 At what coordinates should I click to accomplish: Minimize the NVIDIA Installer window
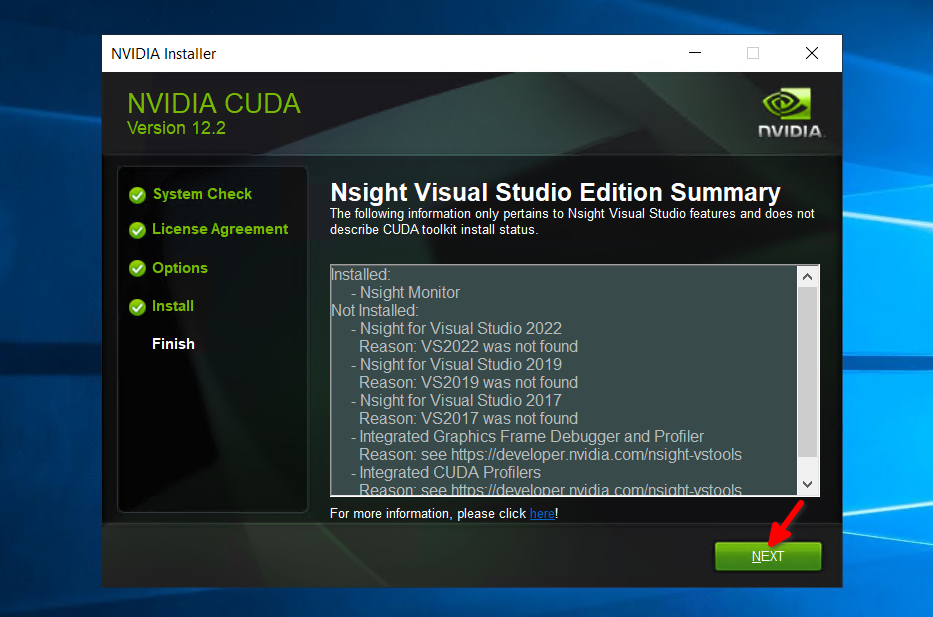pyautogui.click(x=695, y=54)
